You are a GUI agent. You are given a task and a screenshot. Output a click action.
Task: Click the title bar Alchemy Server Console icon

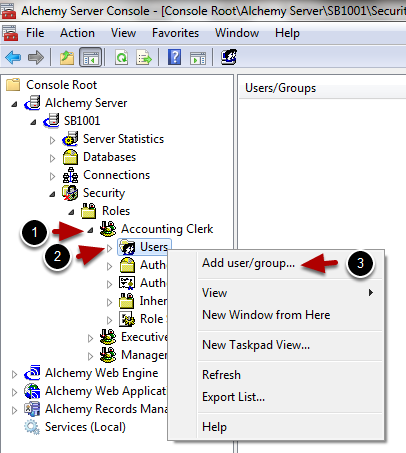[9, 11]
